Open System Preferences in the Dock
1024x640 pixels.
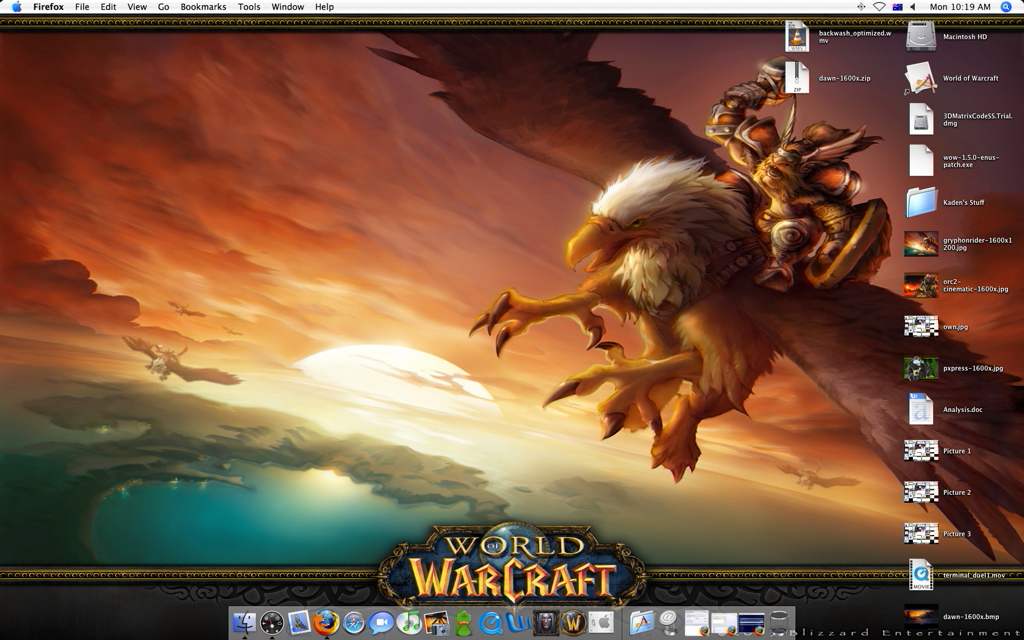click(601, 622)
